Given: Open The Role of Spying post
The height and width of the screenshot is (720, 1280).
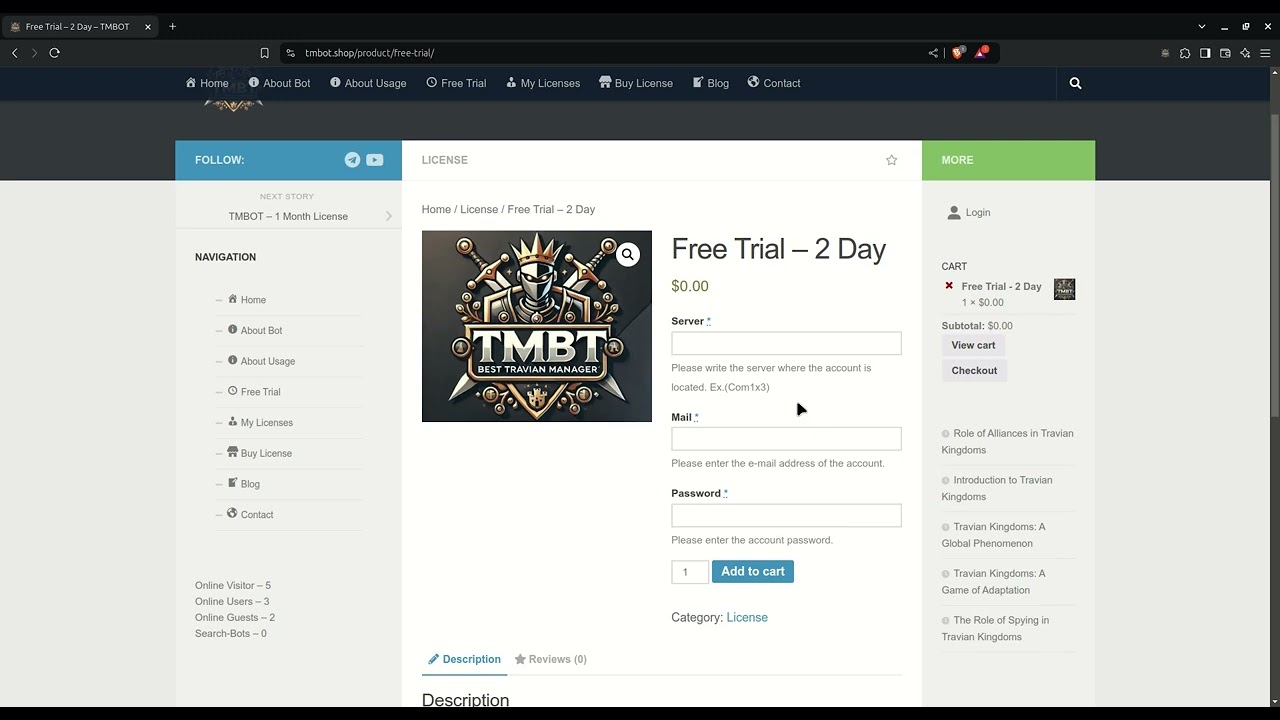Looking at the screenshot, I should (x=995, y=628).
